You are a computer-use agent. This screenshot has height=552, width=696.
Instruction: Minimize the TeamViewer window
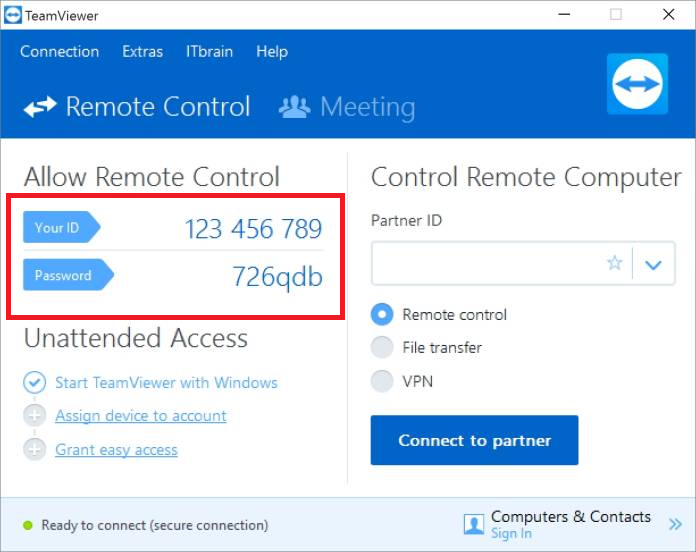pos(564,14)
